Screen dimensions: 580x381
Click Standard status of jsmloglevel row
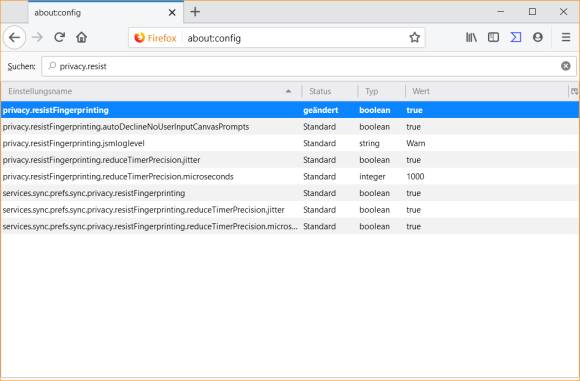[320, 144]
